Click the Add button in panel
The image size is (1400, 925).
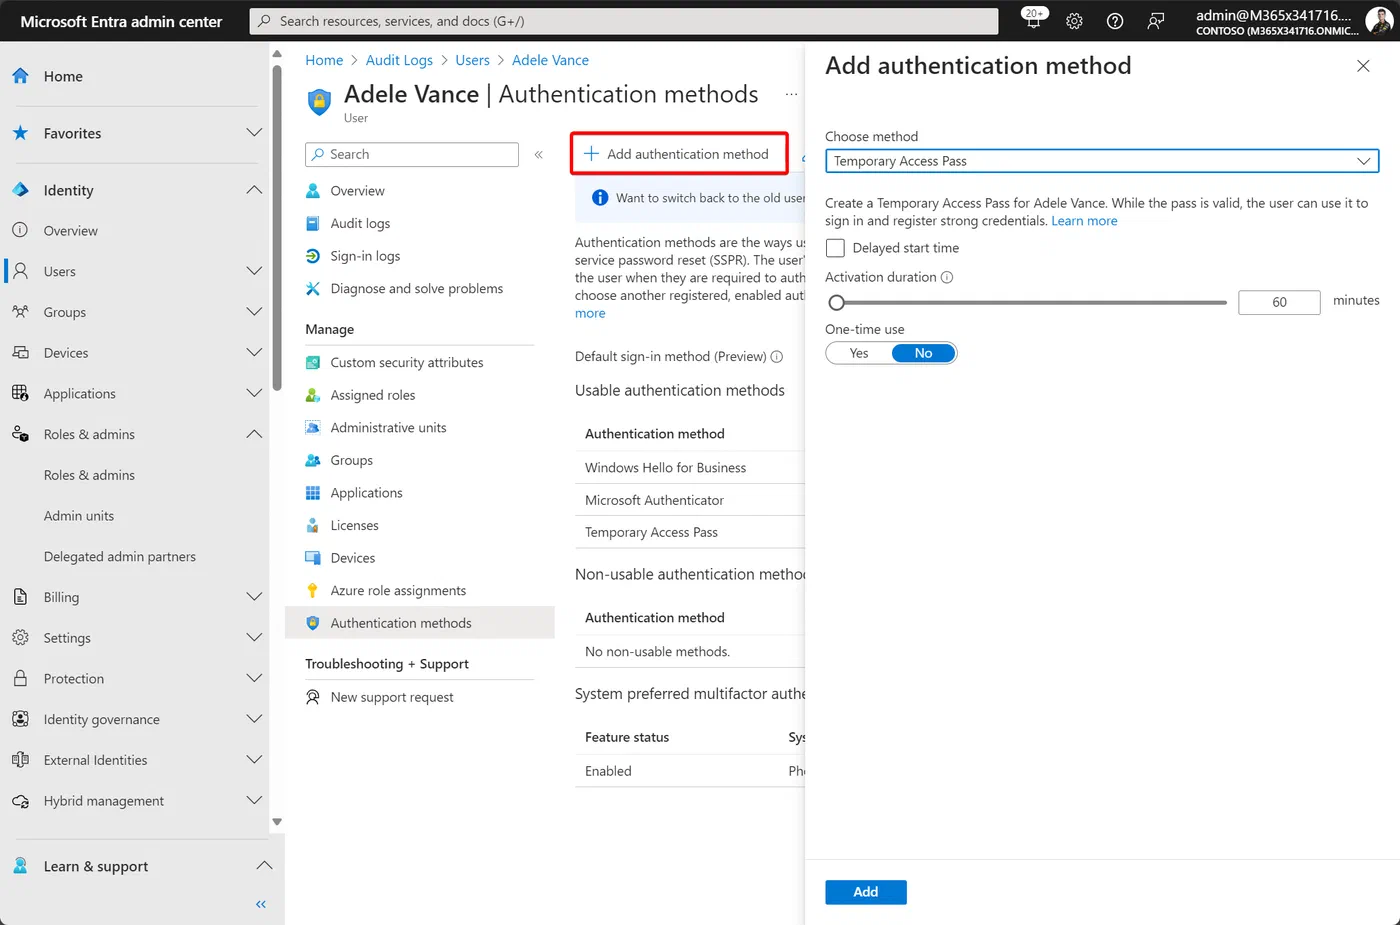pos(866,892)
